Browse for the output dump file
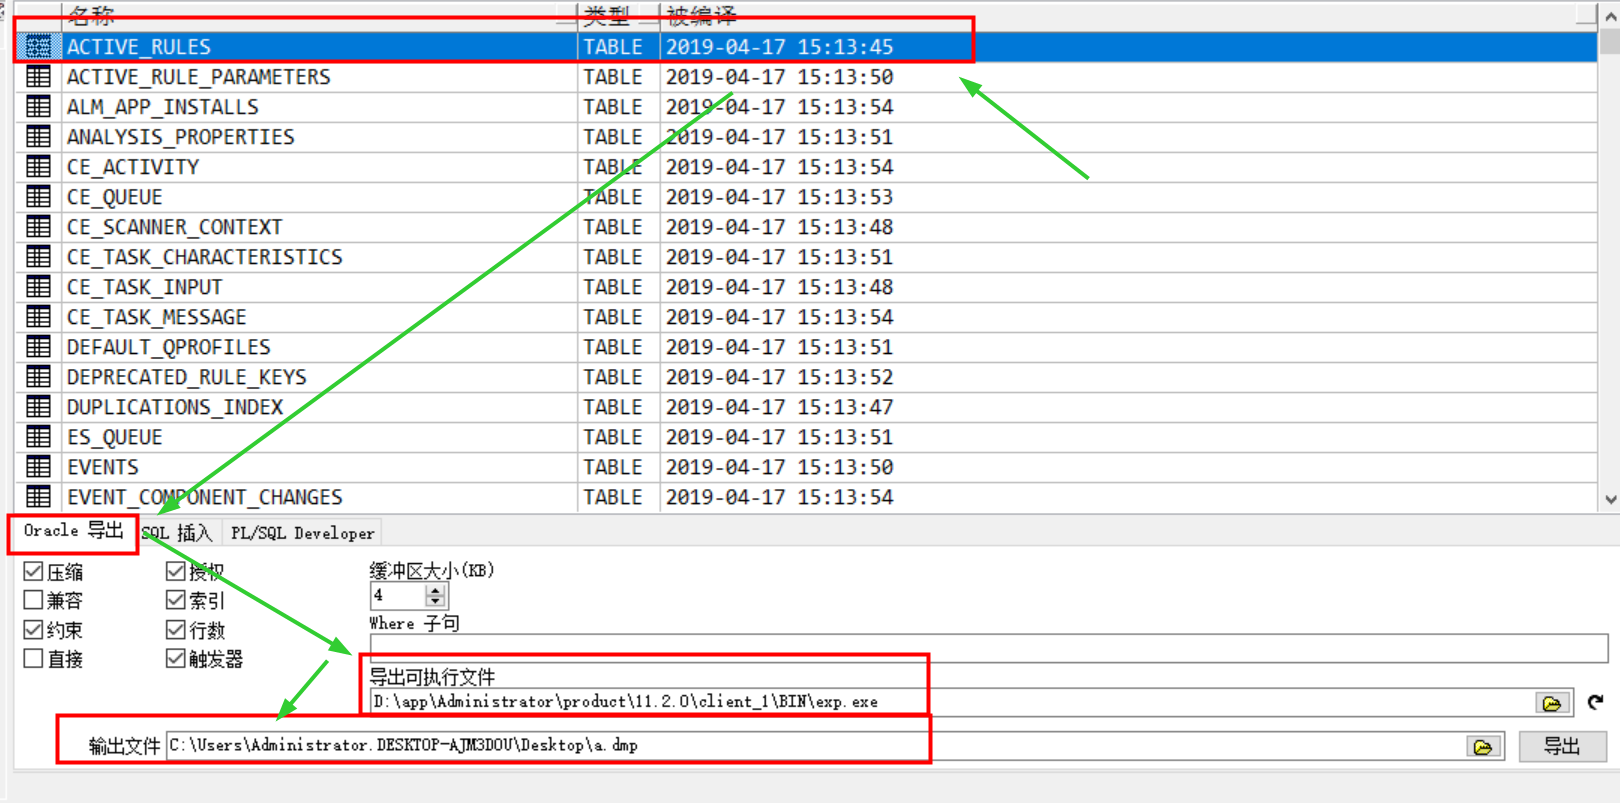Image resolution: width=1620 pixels, height=803 pixels. [1483, 746]
